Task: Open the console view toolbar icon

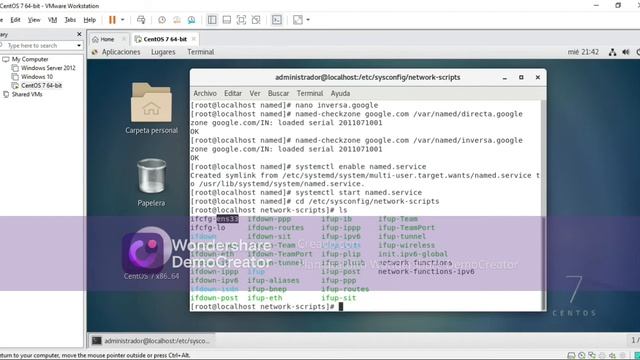Action: 277,20
